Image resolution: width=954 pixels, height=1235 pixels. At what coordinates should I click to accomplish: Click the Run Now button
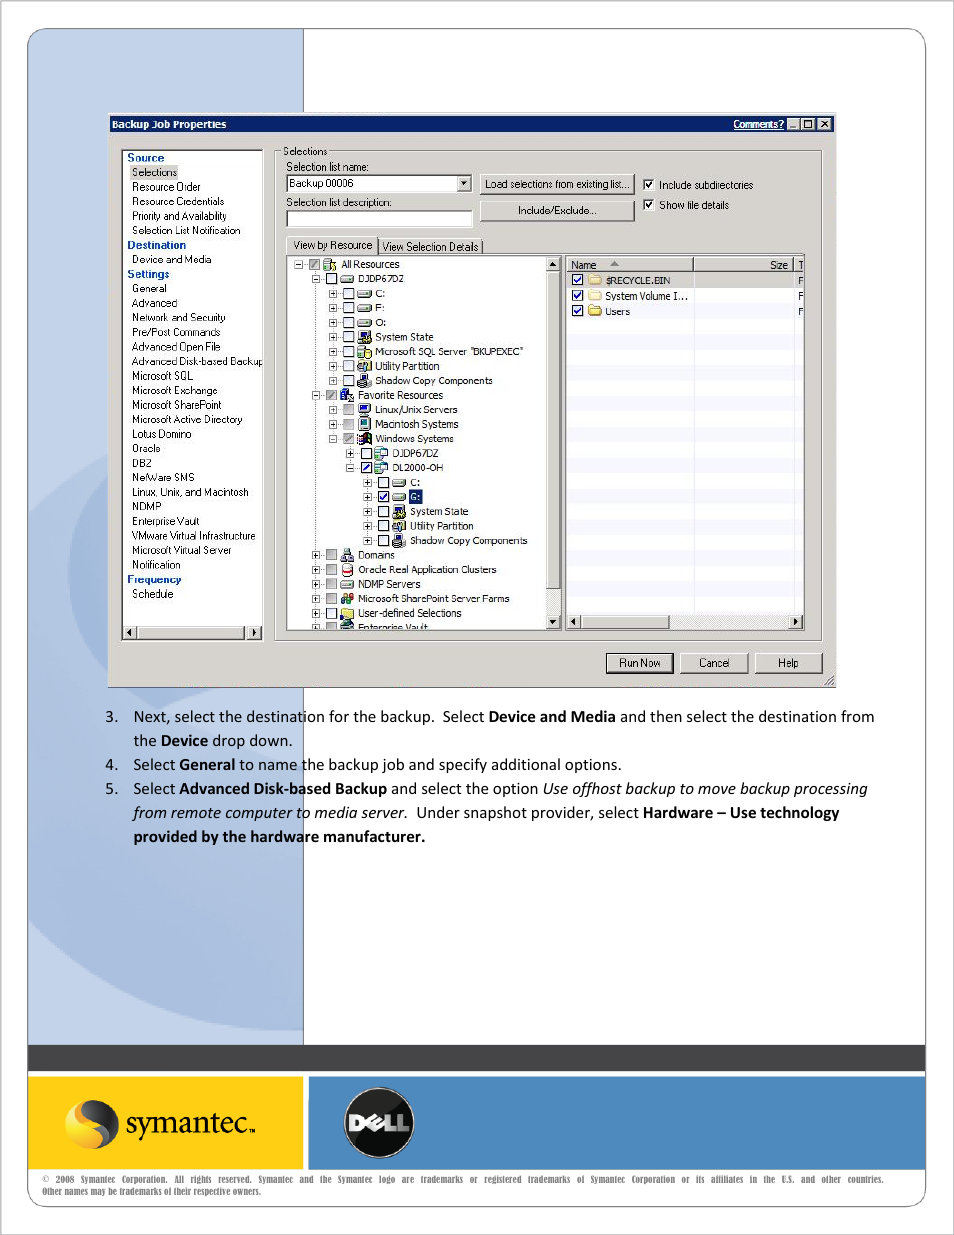pos(640,663)
